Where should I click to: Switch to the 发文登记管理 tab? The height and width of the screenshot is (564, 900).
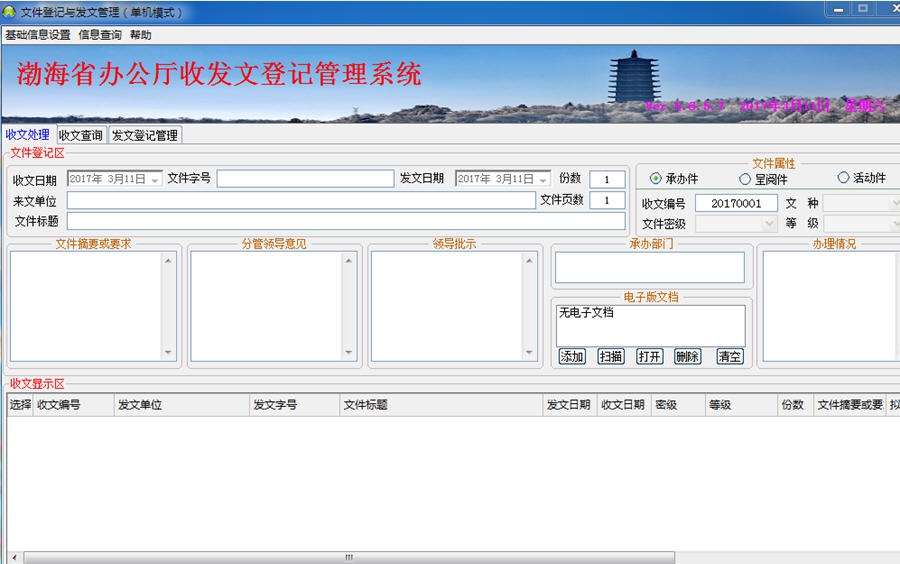145,135
